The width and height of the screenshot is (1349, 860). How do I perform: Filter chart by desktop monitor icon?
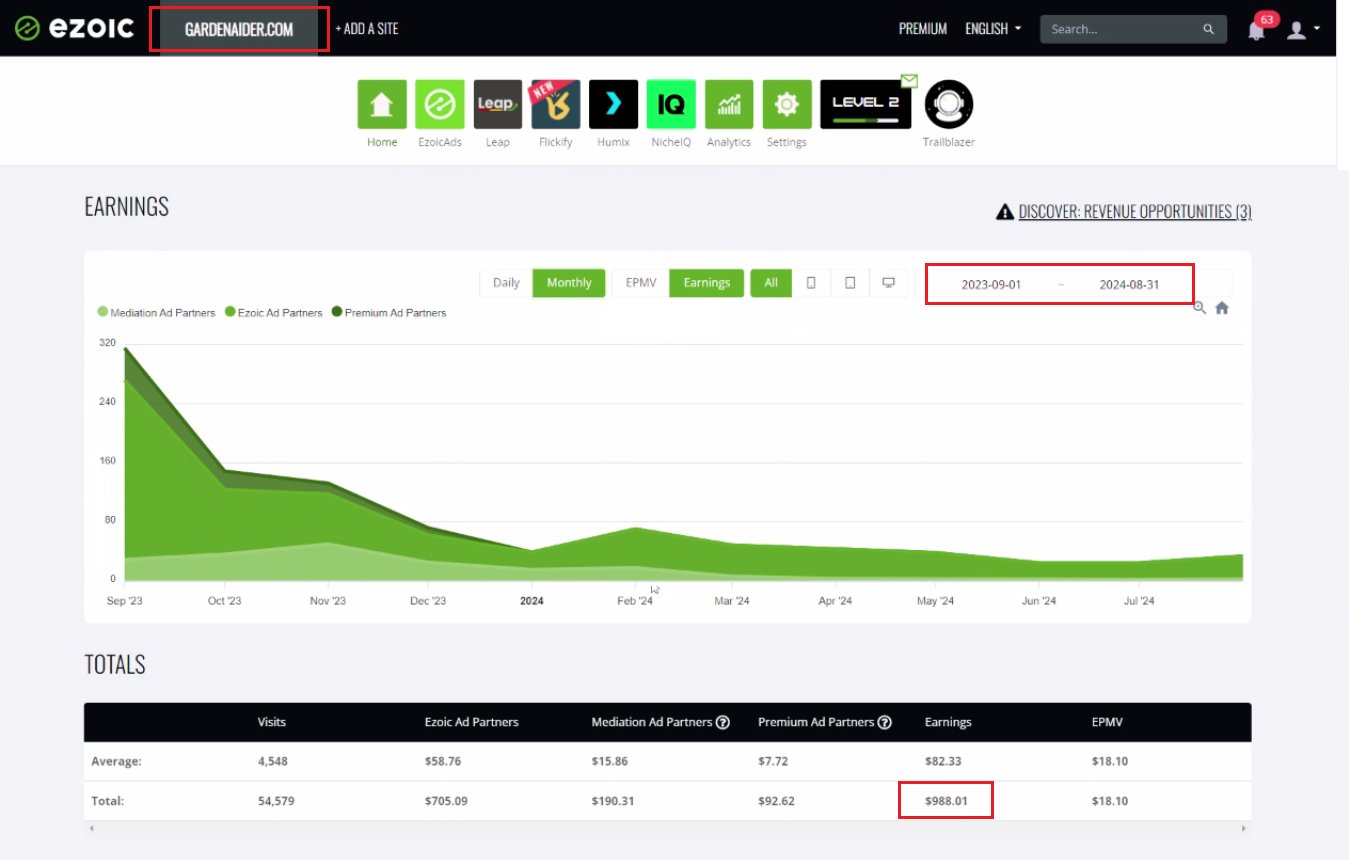tap(888, 283)
